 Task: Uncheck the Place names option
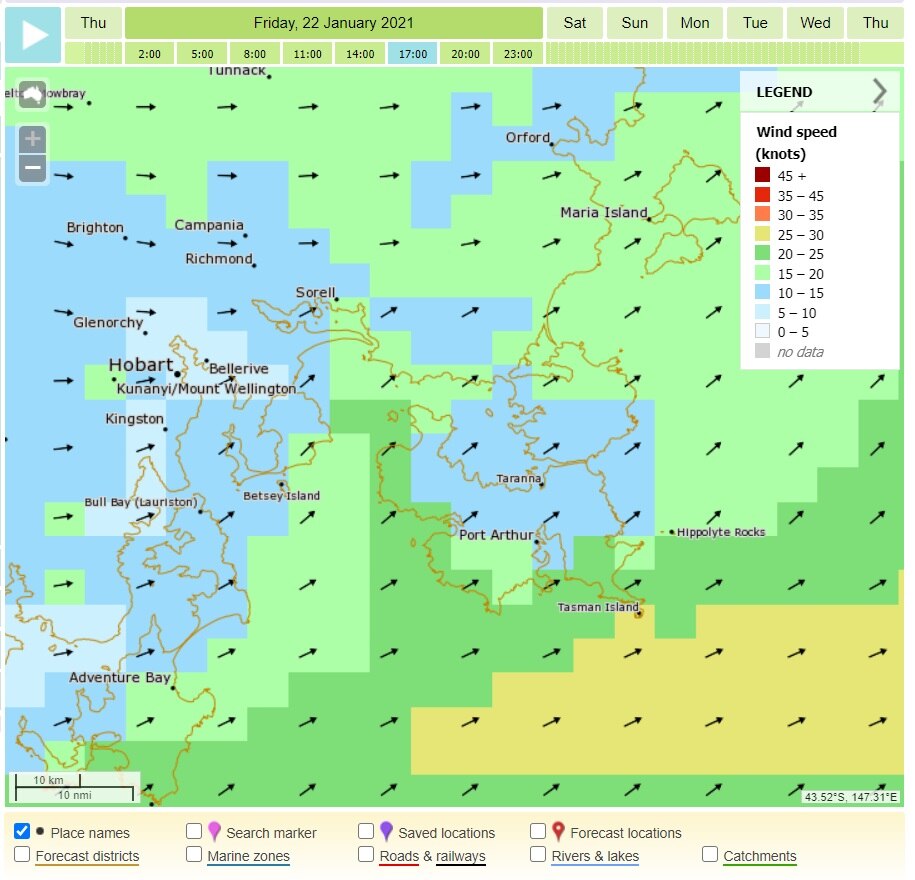coord(23,830)
